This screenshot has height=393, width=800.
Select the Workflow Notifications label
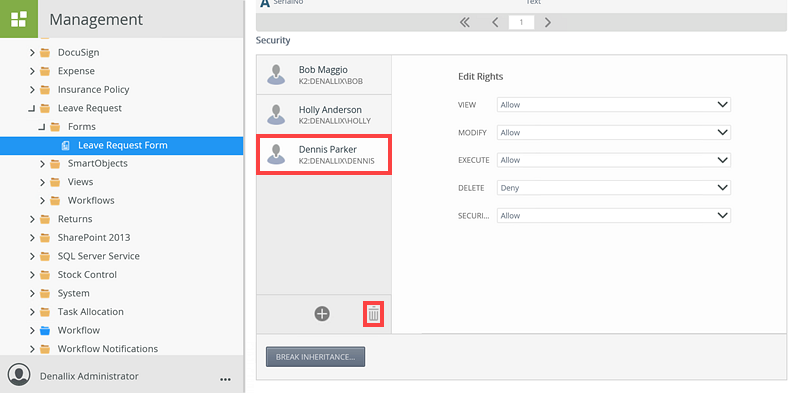tap(108, 349)
